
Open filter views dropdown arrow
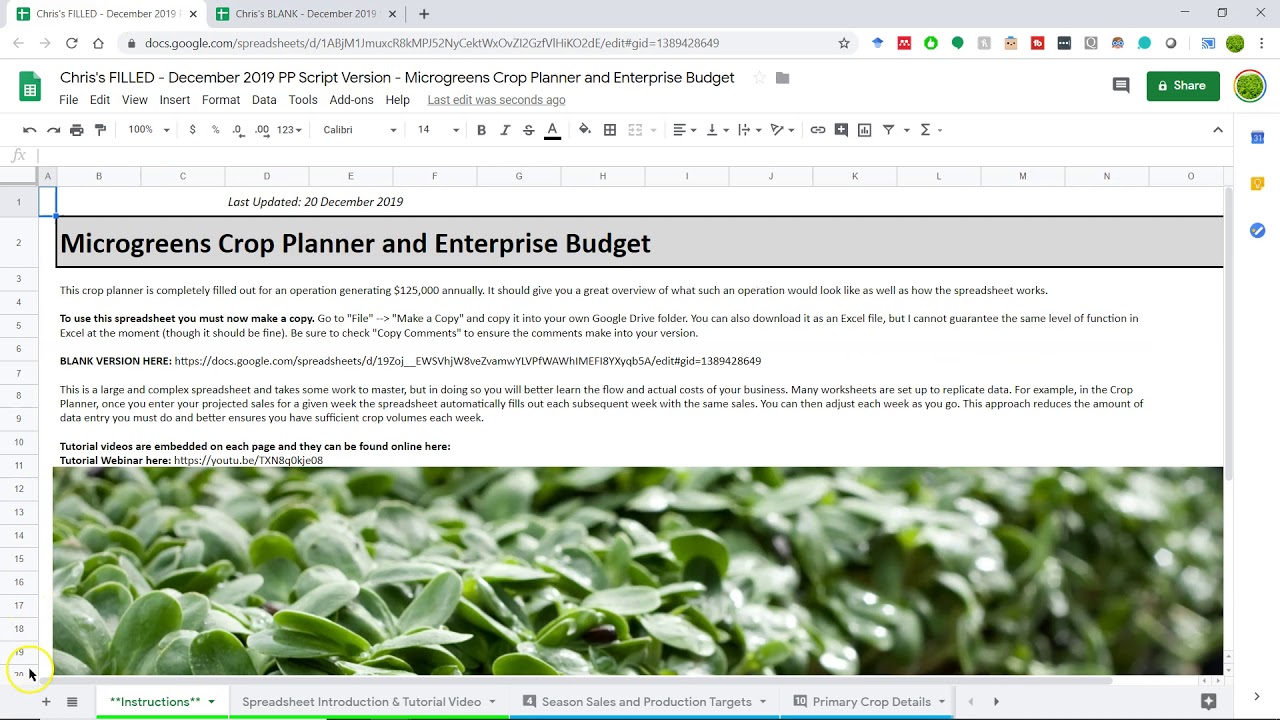[907, 130]
